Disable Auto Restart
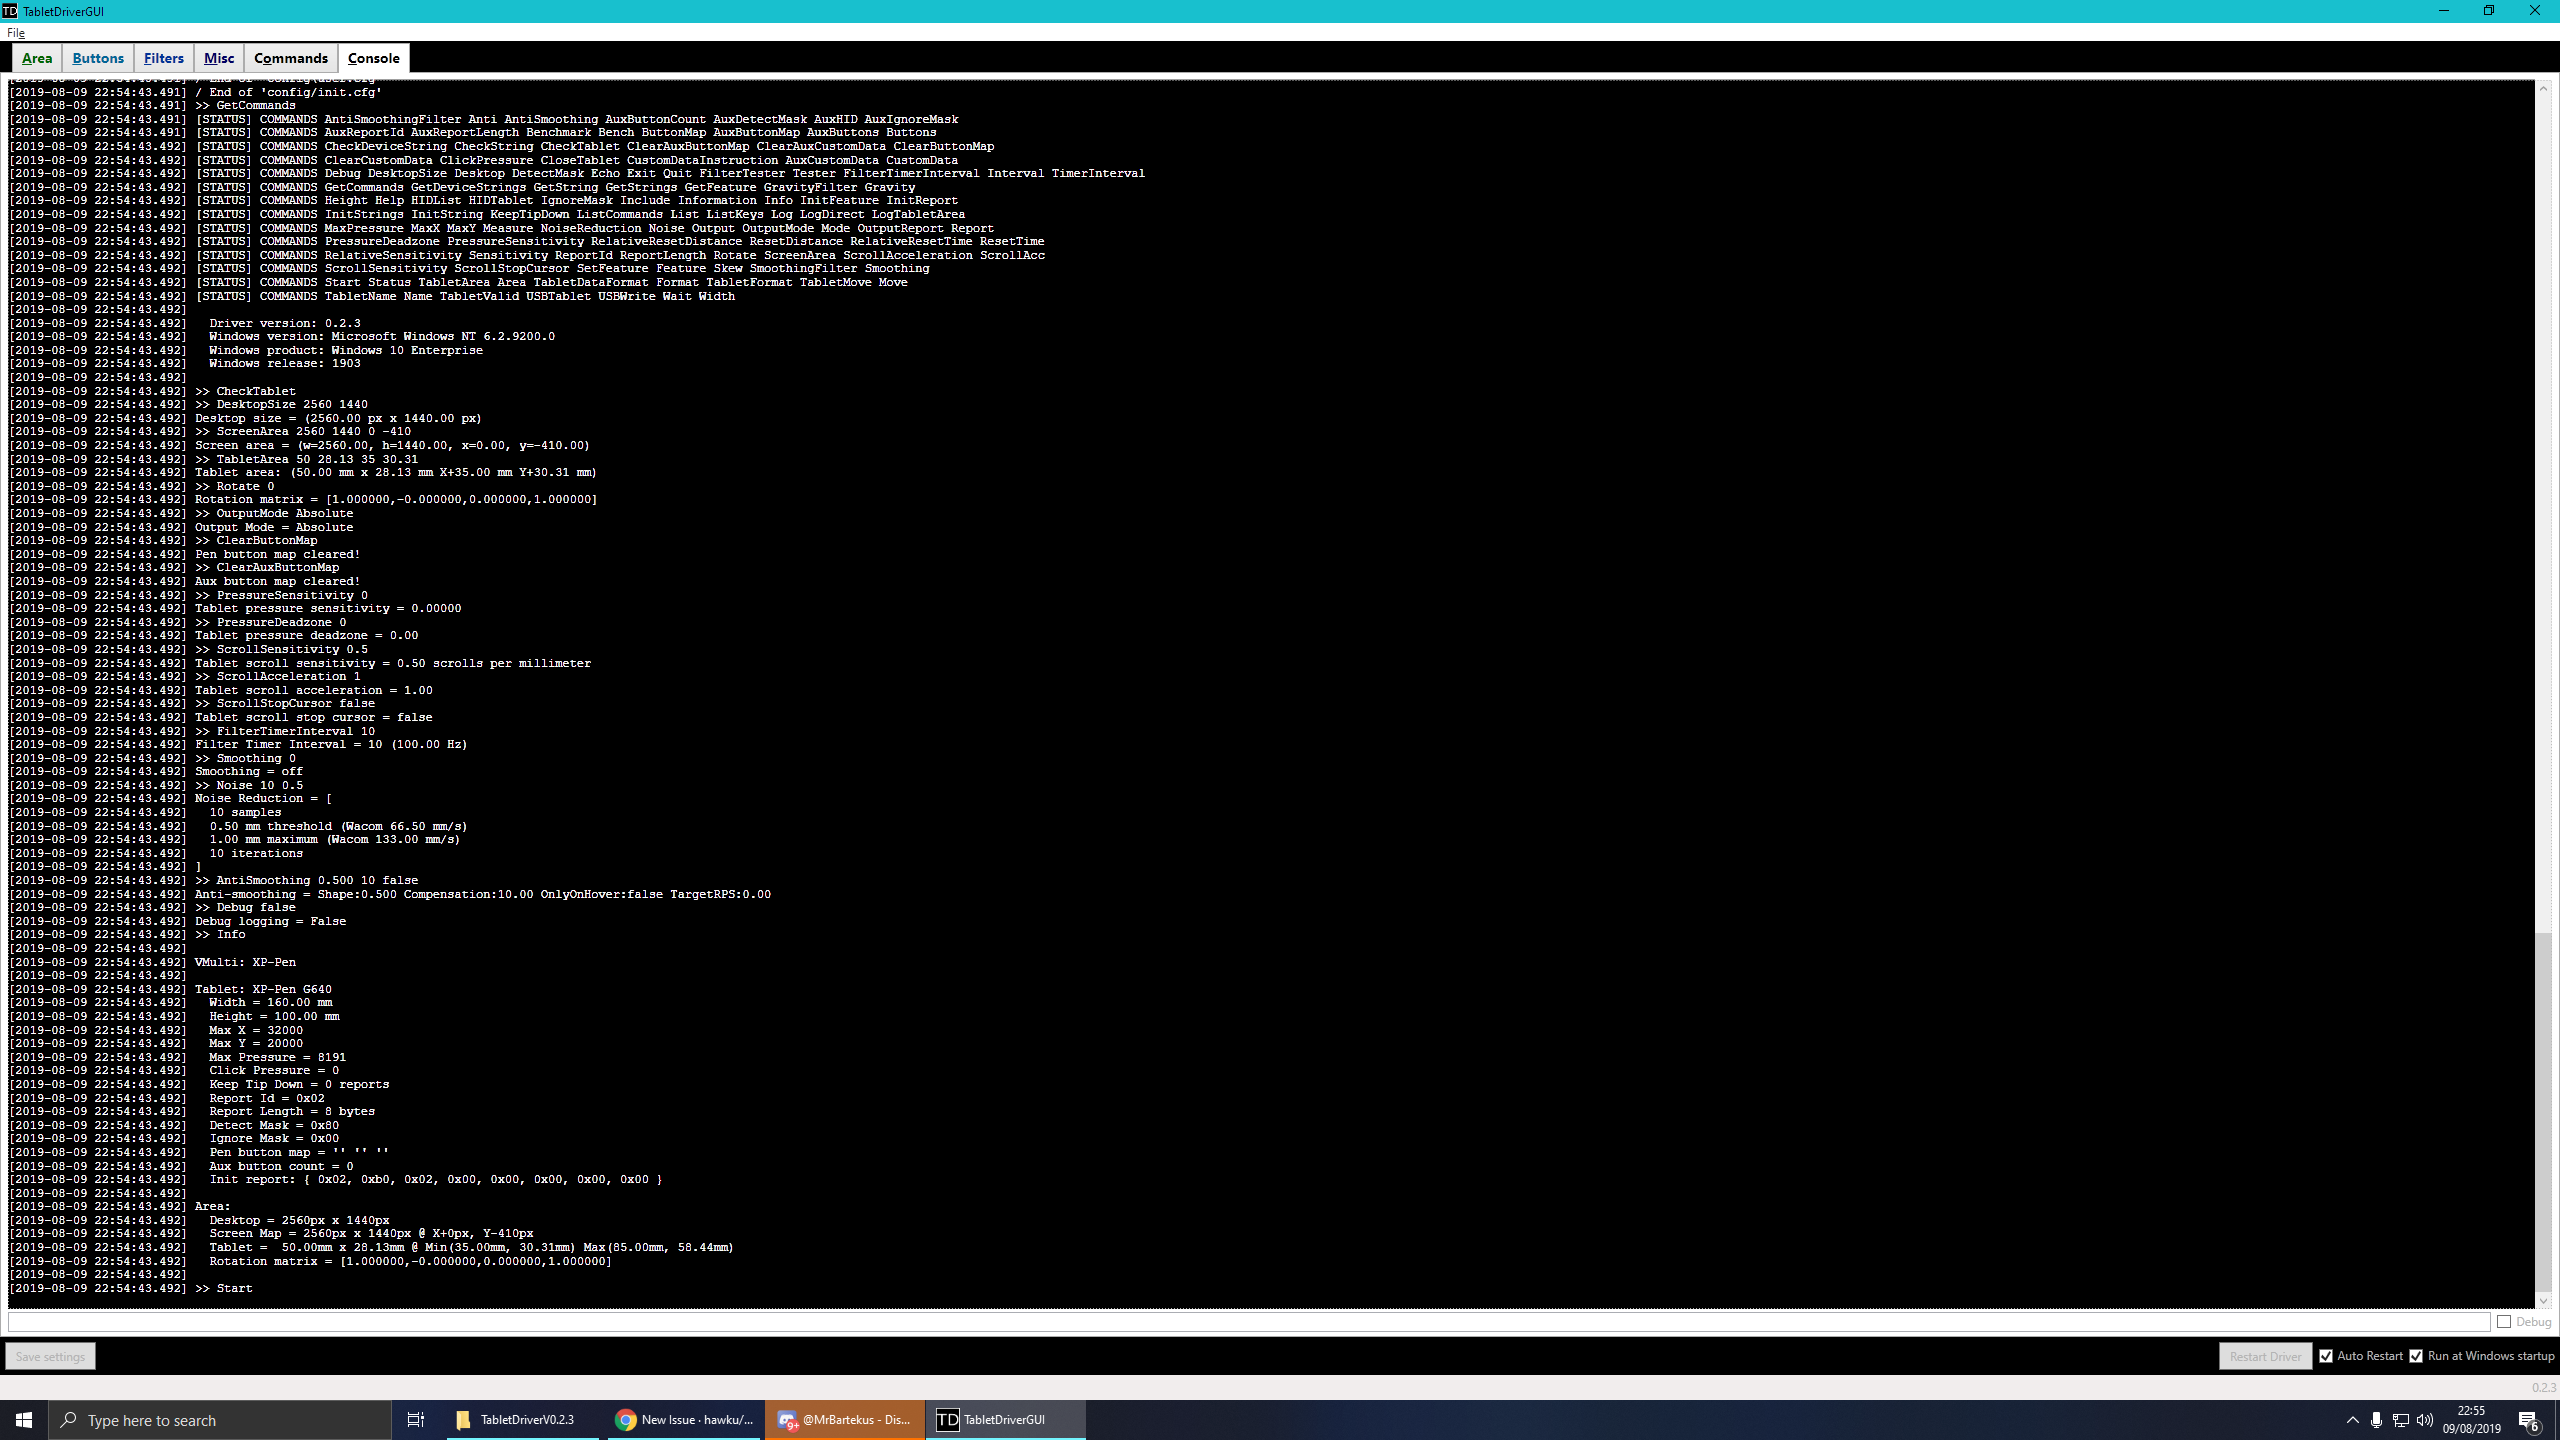2560x1440 pixels. click(x=2327, y=1356)
